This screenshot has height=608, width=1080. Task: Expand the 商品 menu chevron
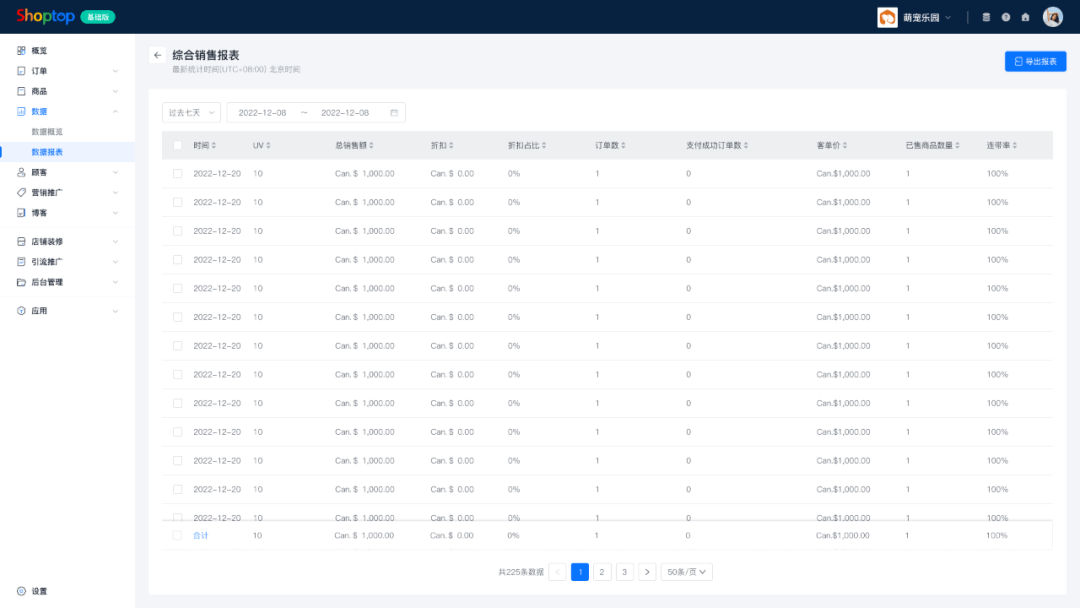click(x=115, y=91)
